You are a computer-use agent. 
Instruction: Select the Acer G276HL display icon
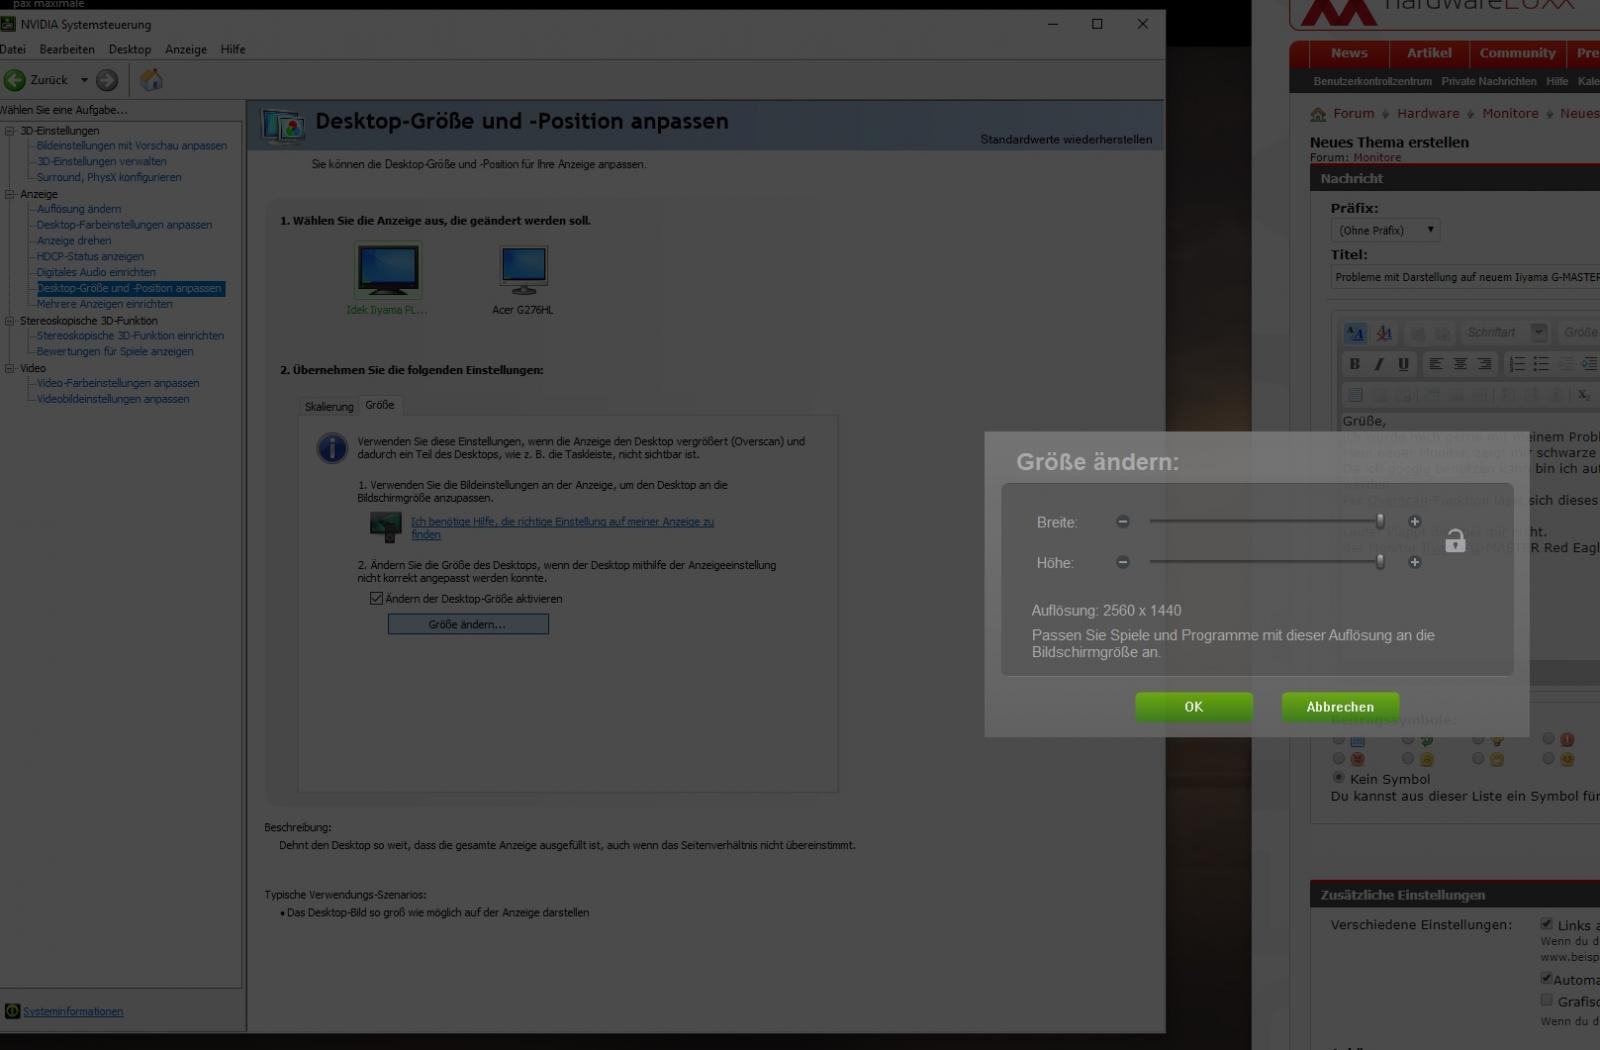[524, 270]
